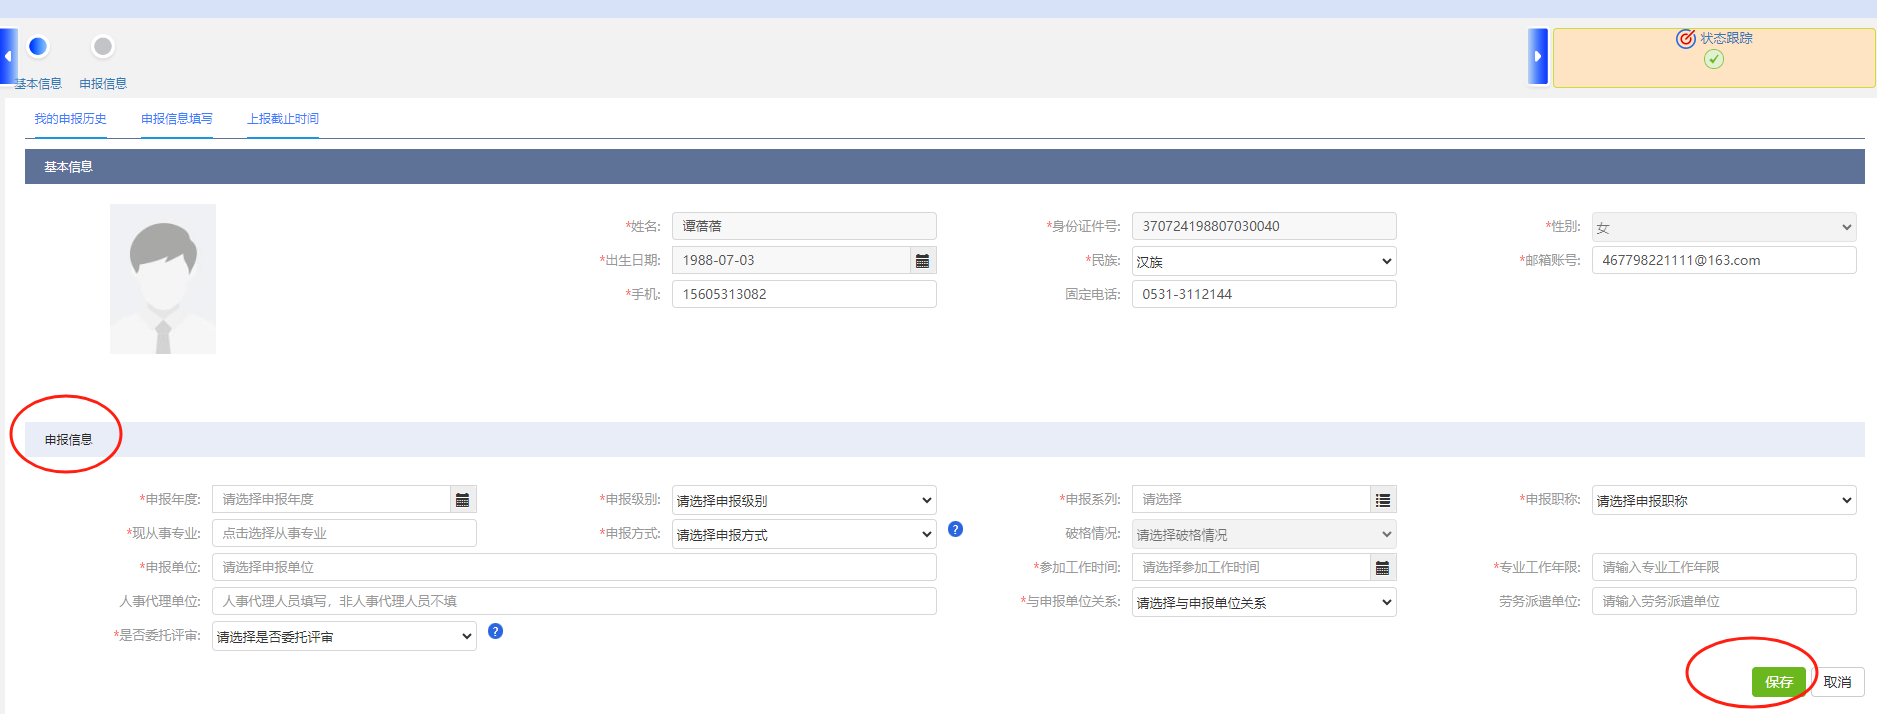Click the 状态跟踪 green check icon
This screenshot has height=714, width=1877.
click(1713, 60)
